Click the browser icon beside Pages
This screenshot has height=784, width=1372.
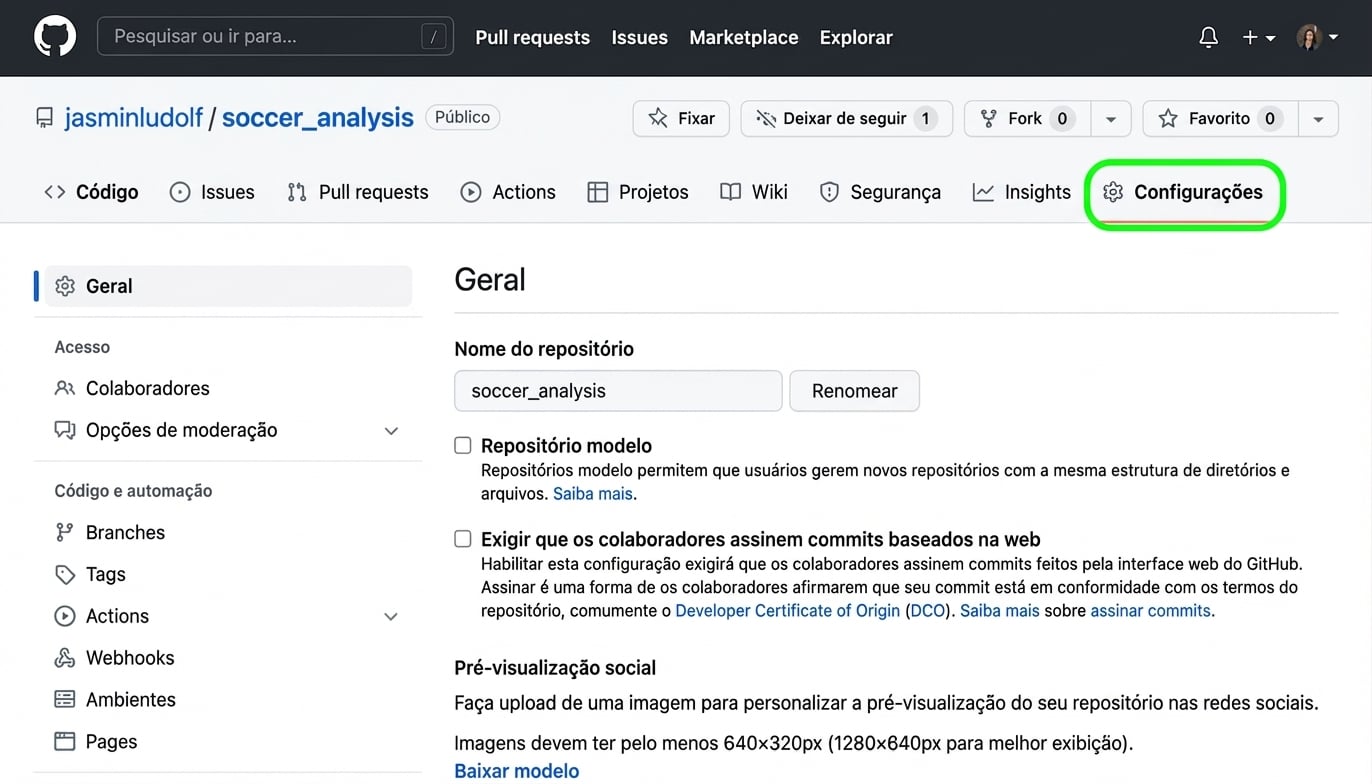click(65, 742)
